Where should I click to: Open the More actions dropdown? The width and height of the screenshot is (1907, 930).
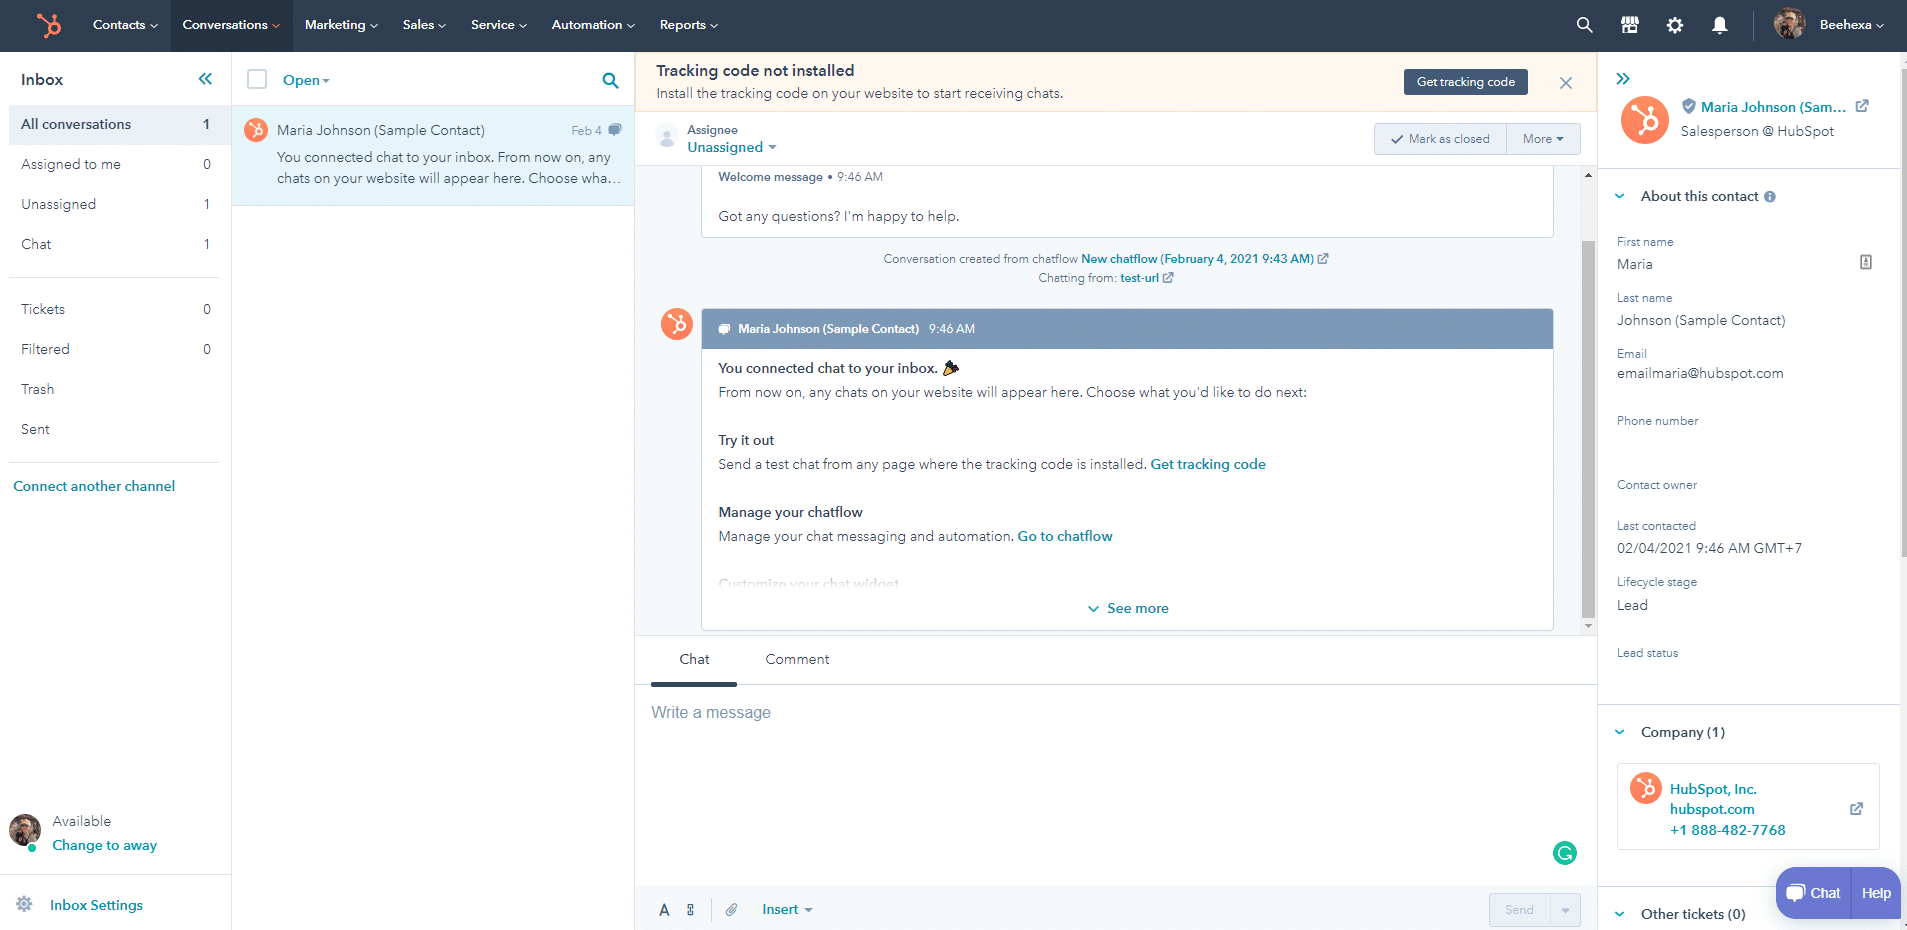[1543, 139]
